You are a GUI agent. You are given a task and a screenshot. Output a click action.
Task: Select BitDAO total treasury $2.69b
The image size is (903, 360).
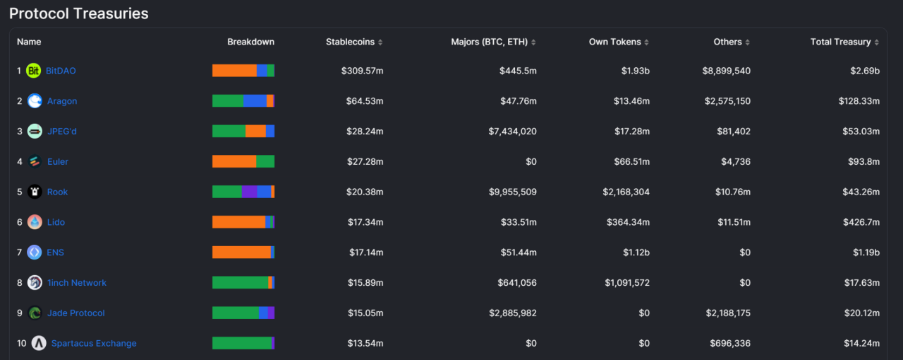point(864,71)
